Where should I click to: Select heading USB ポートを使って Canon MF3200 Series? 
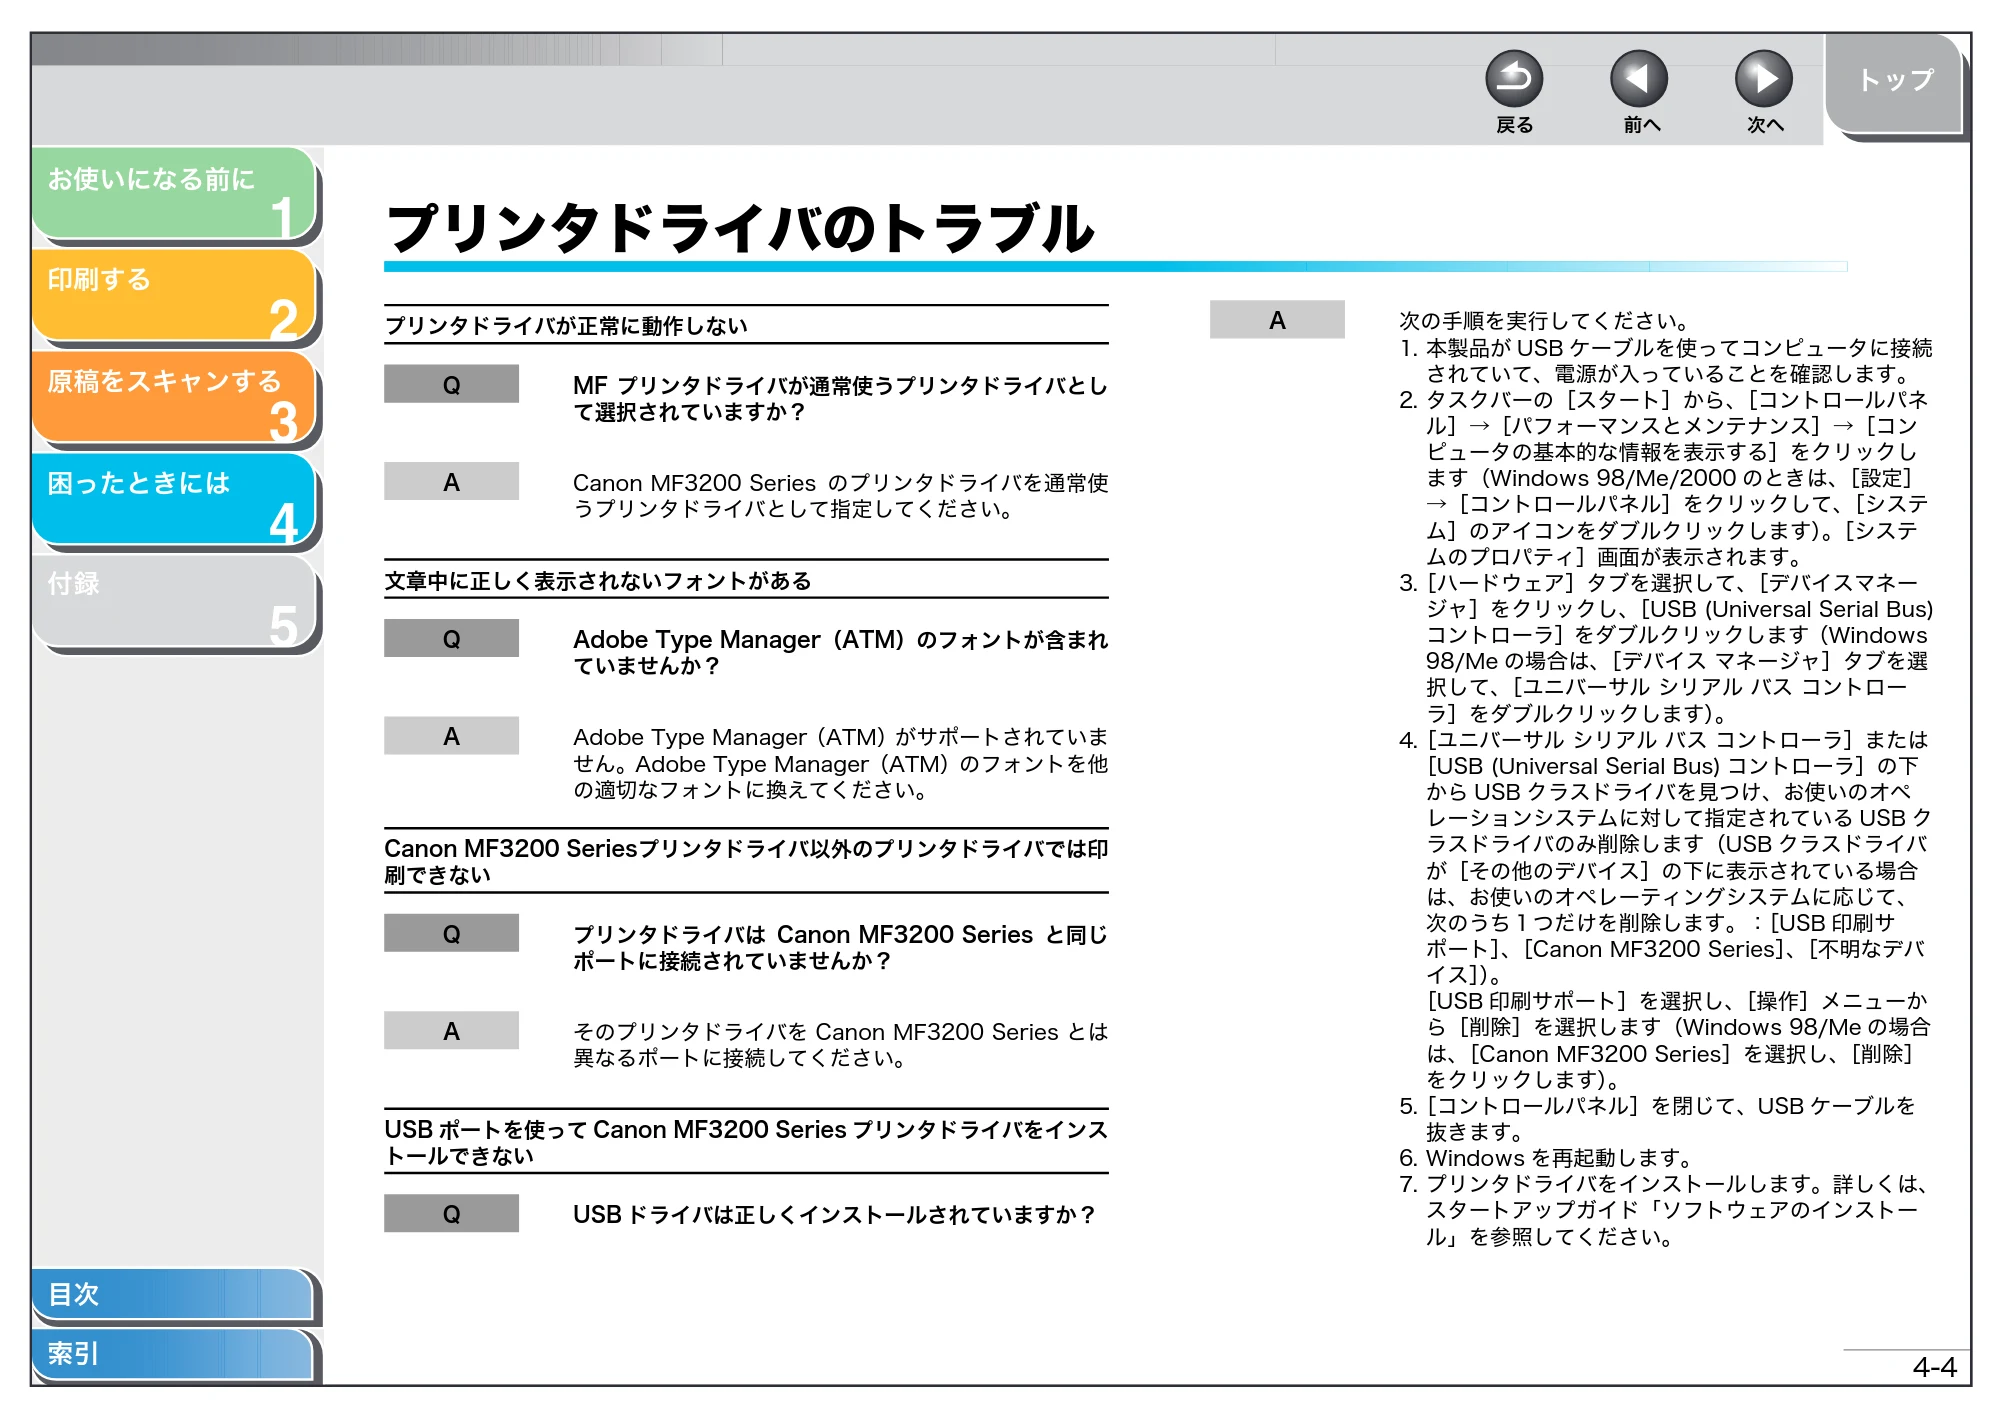(x=746, y=1142)
